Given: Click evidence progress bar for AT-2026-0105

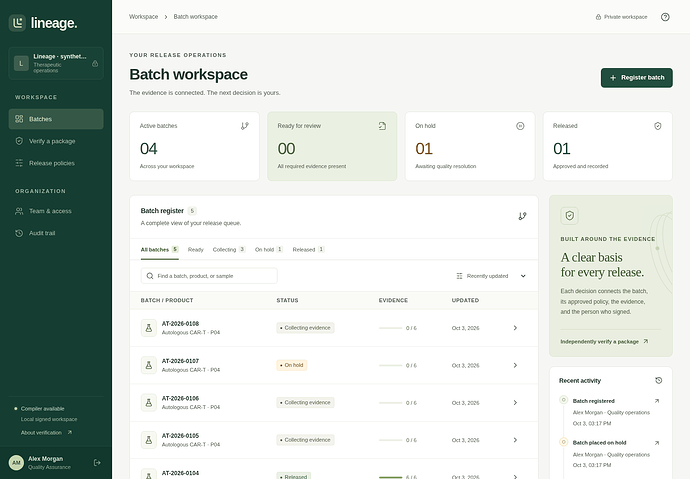Looking at the screenshot, I should click(390, 440).
